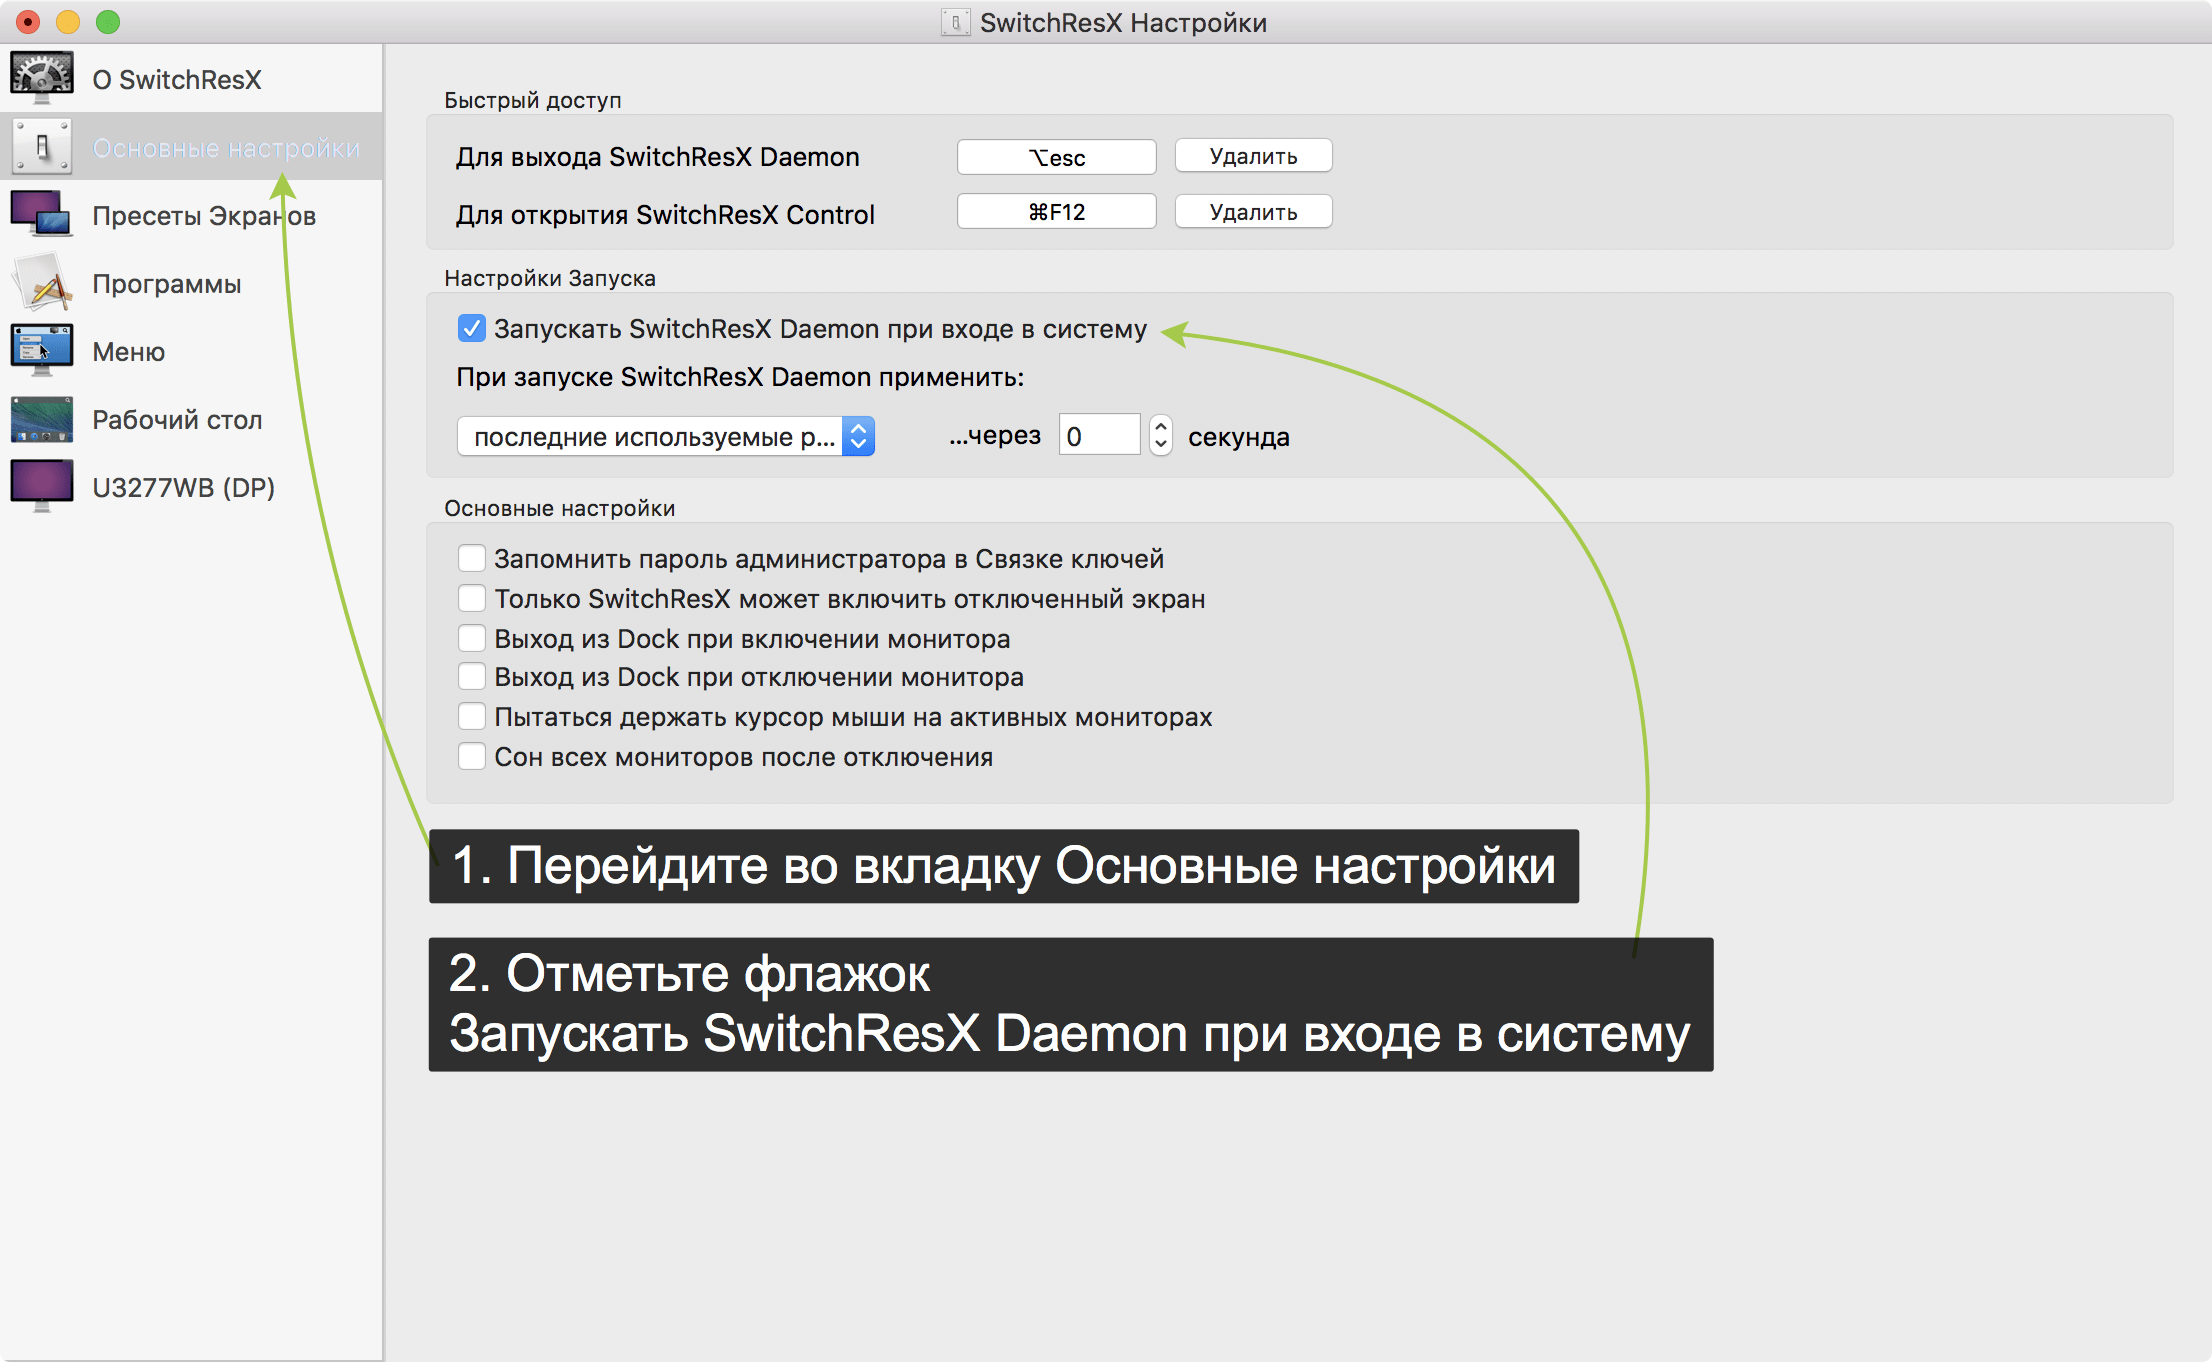Click text При запуске SwitchResX Daemon применить:
Viewport: 2212px width, 1362px height.
740,377
